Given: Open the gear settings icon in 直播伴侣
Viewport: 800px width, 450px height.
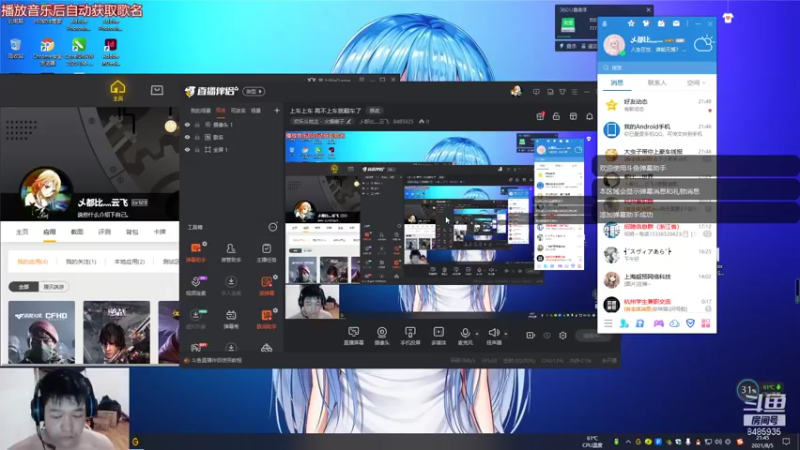Looking at the screenshot, I should [x=563, y=335].
